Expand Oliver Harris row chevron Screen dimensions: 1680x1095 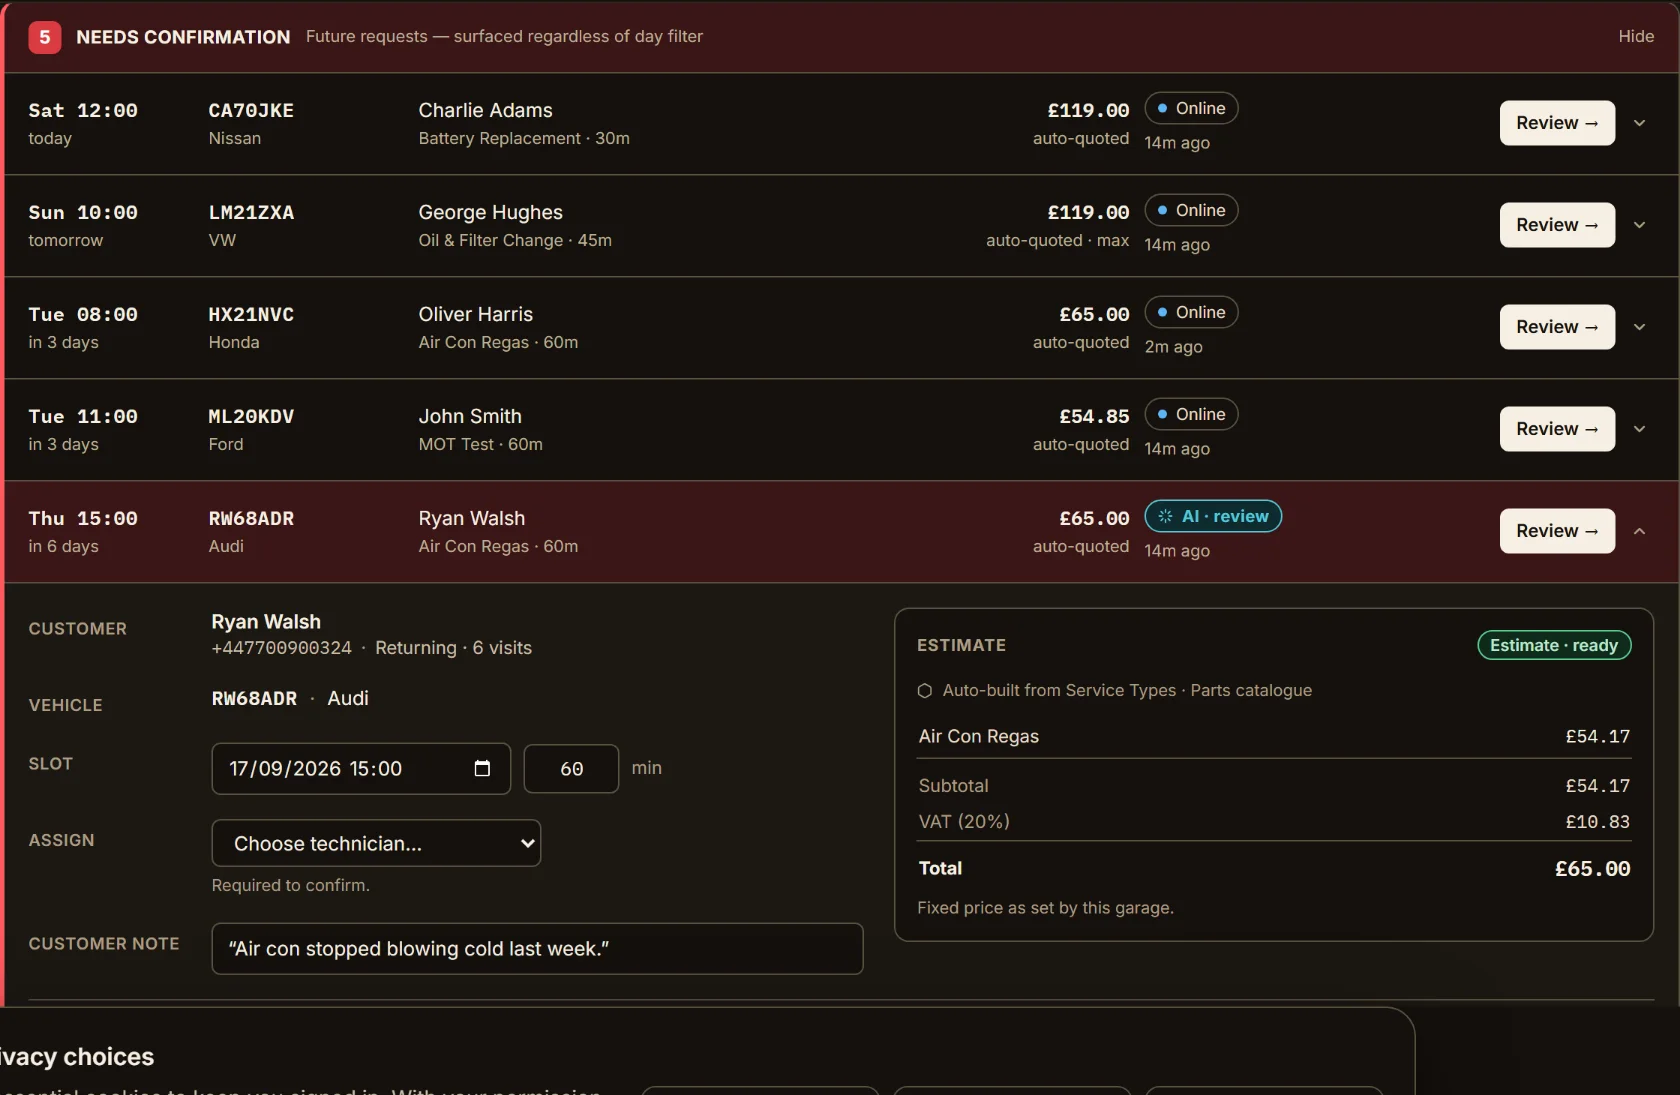click(1639, 327)
